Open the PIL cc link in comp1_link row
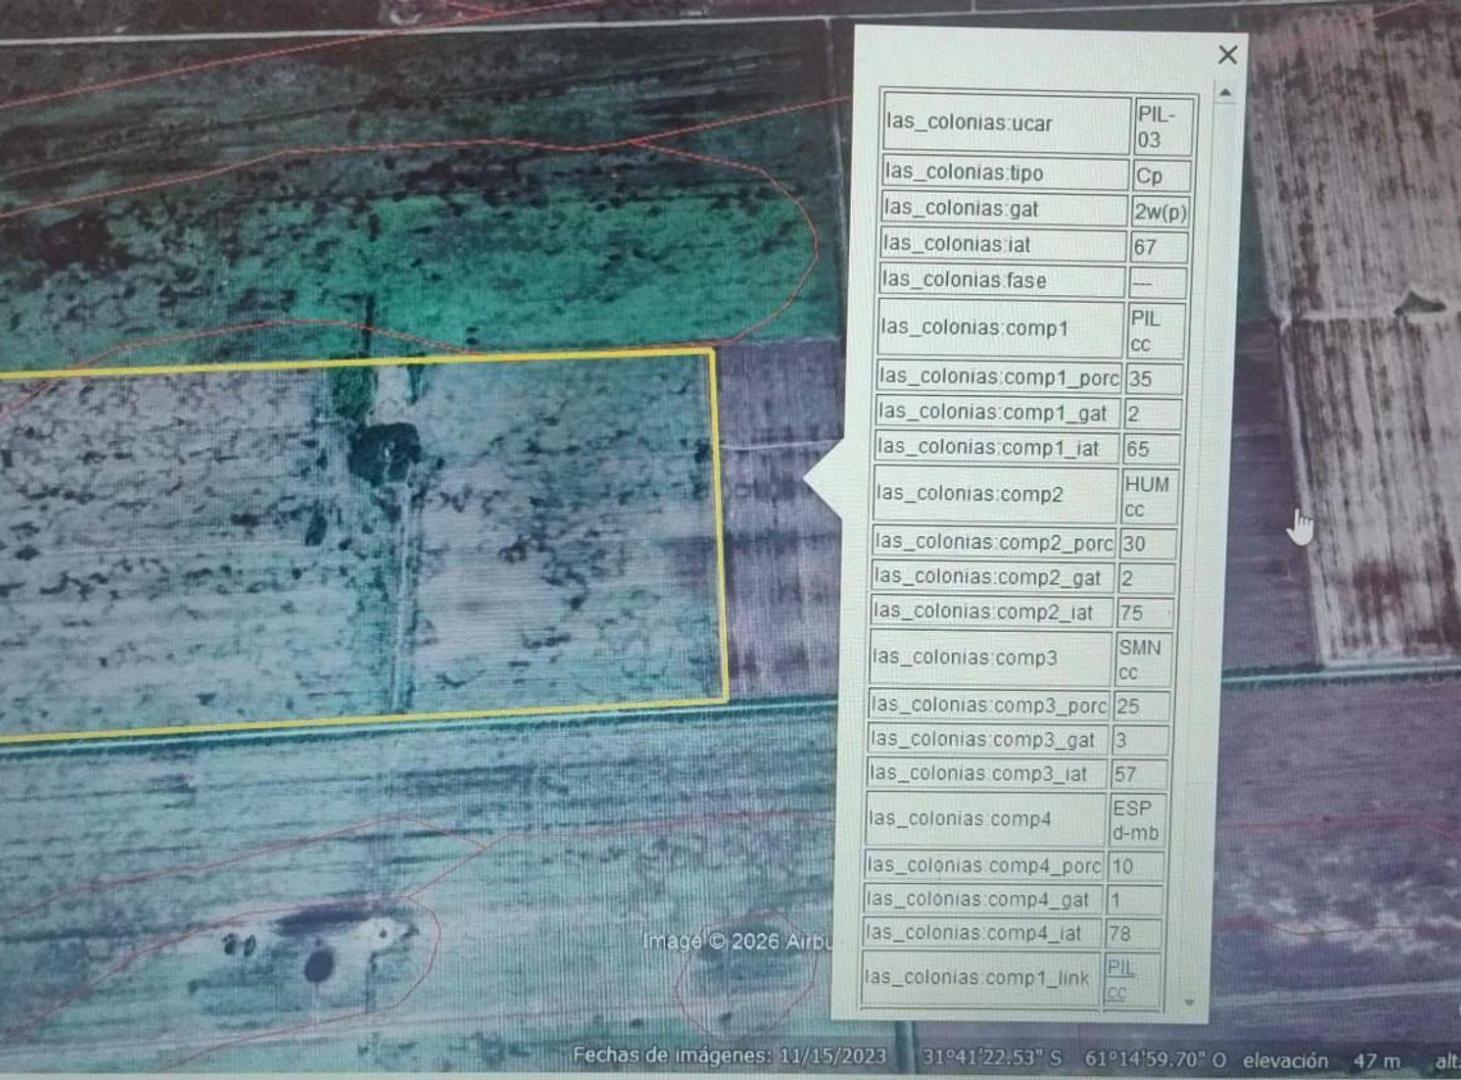Viewport: 1461px width, 1080px height. click(1120, 980)
